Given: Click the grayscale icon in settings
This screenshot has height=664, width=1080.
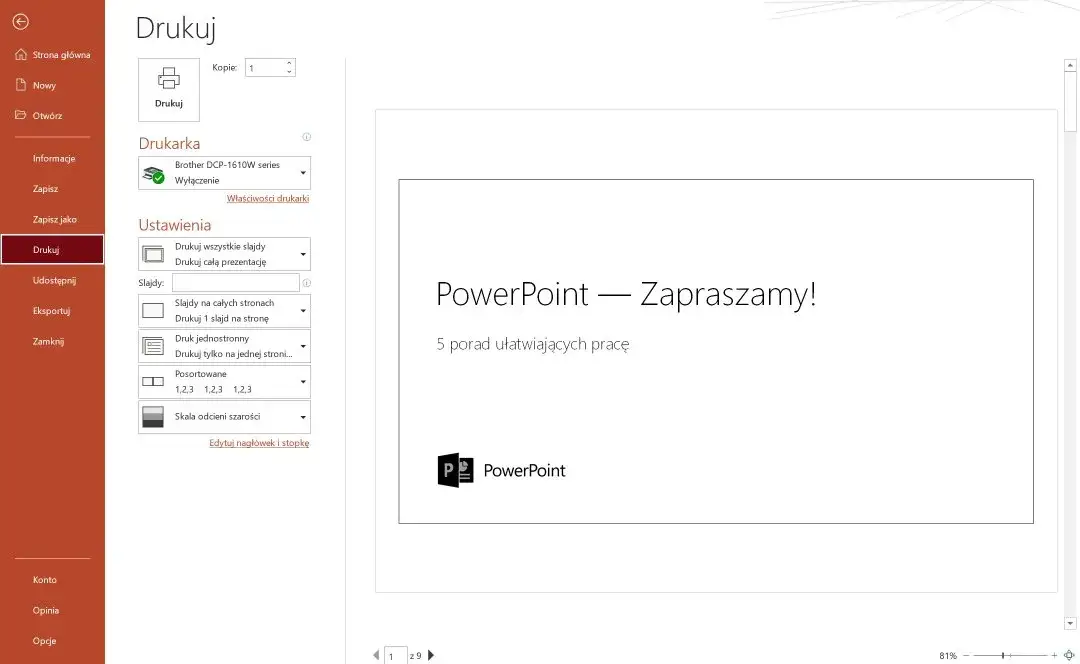Looking at the screenshot, I should click(153, 417).
